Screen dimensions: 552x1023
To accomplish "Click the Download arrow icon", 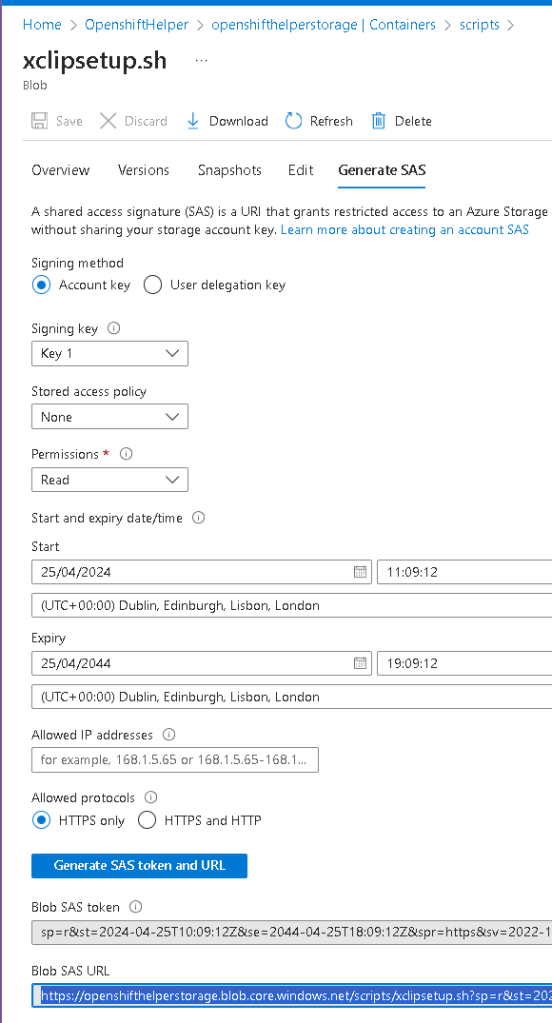I will click(192, 121).
